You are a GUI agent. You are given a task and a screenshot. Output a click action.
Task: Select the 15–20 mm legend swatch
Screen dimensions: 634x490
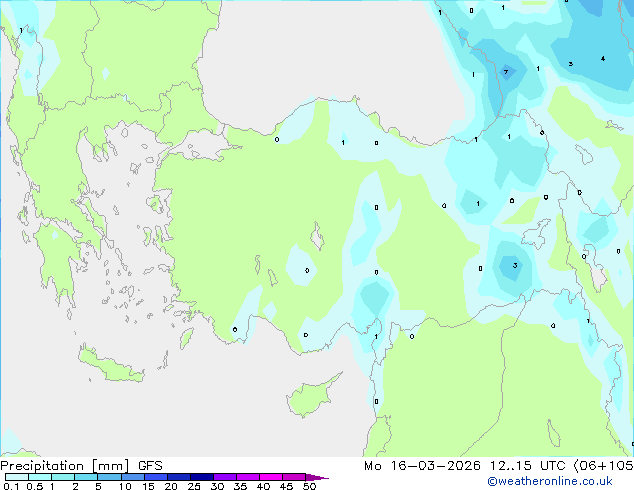click(155, 477)
